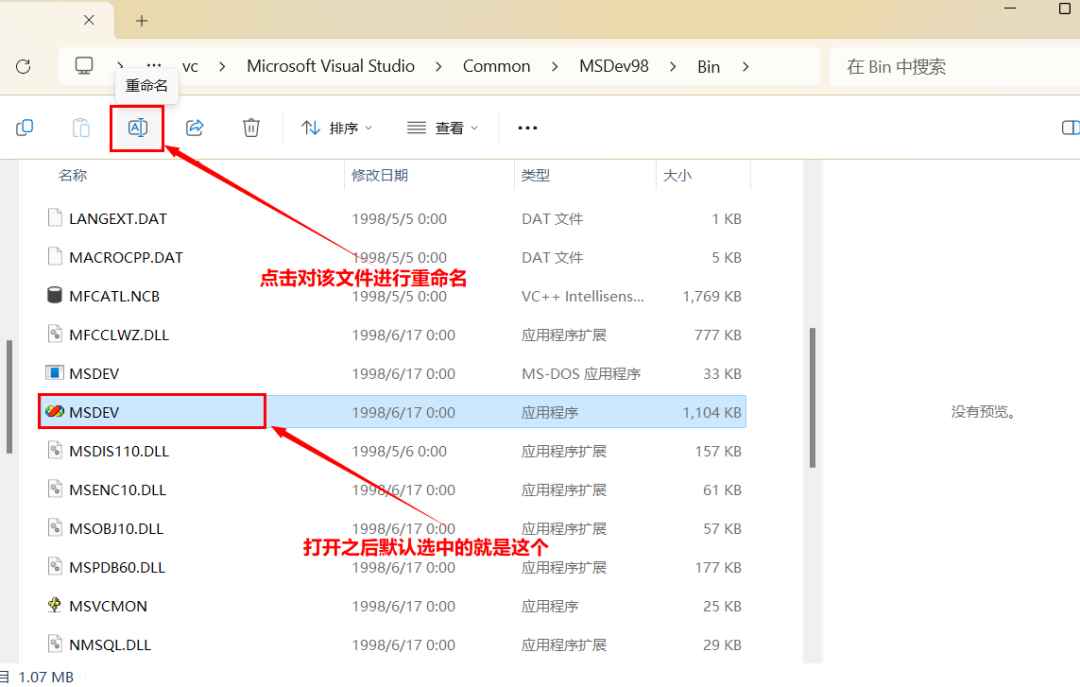Sort by the 大小 column header

pos(677,175)
